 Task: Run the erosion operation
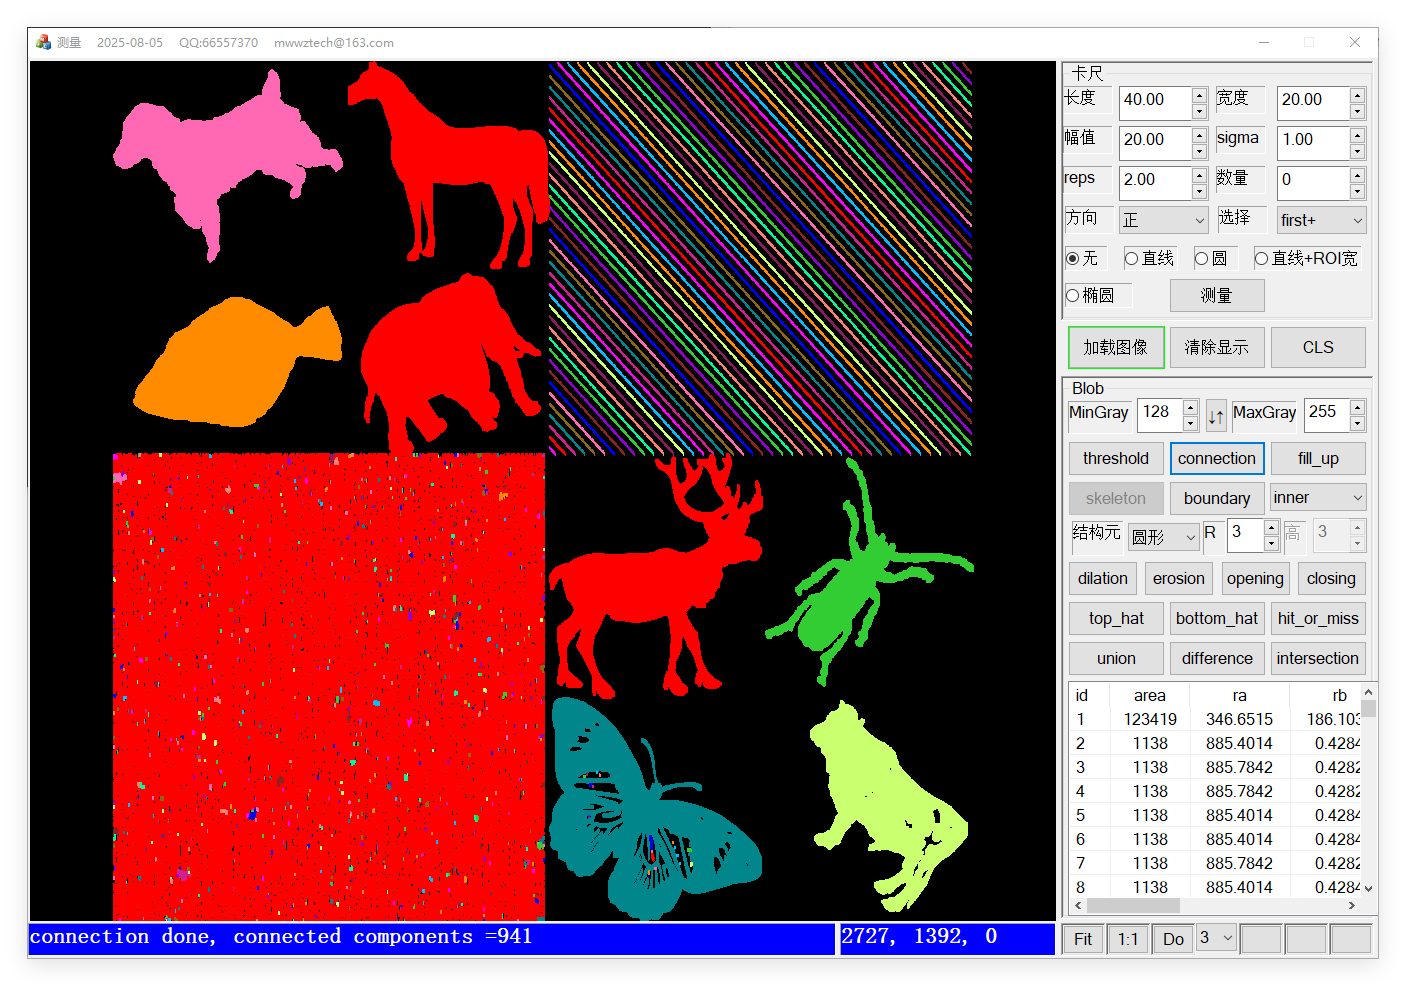coord(1178,579)
